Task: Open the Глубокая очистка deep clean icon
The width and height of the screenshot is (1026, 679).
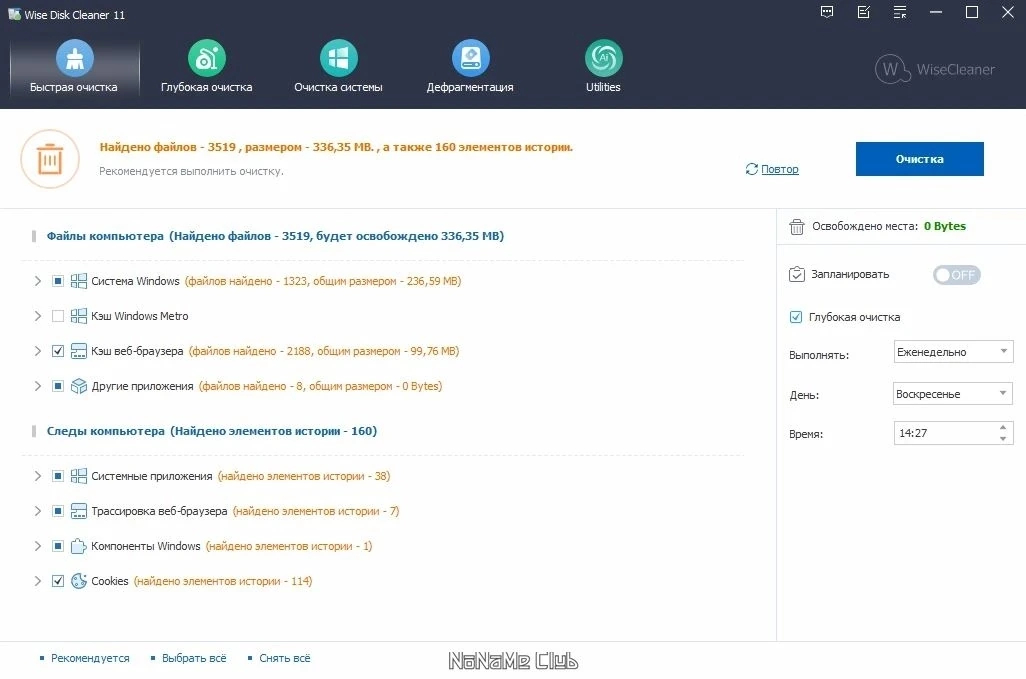Action: point(207,59)
